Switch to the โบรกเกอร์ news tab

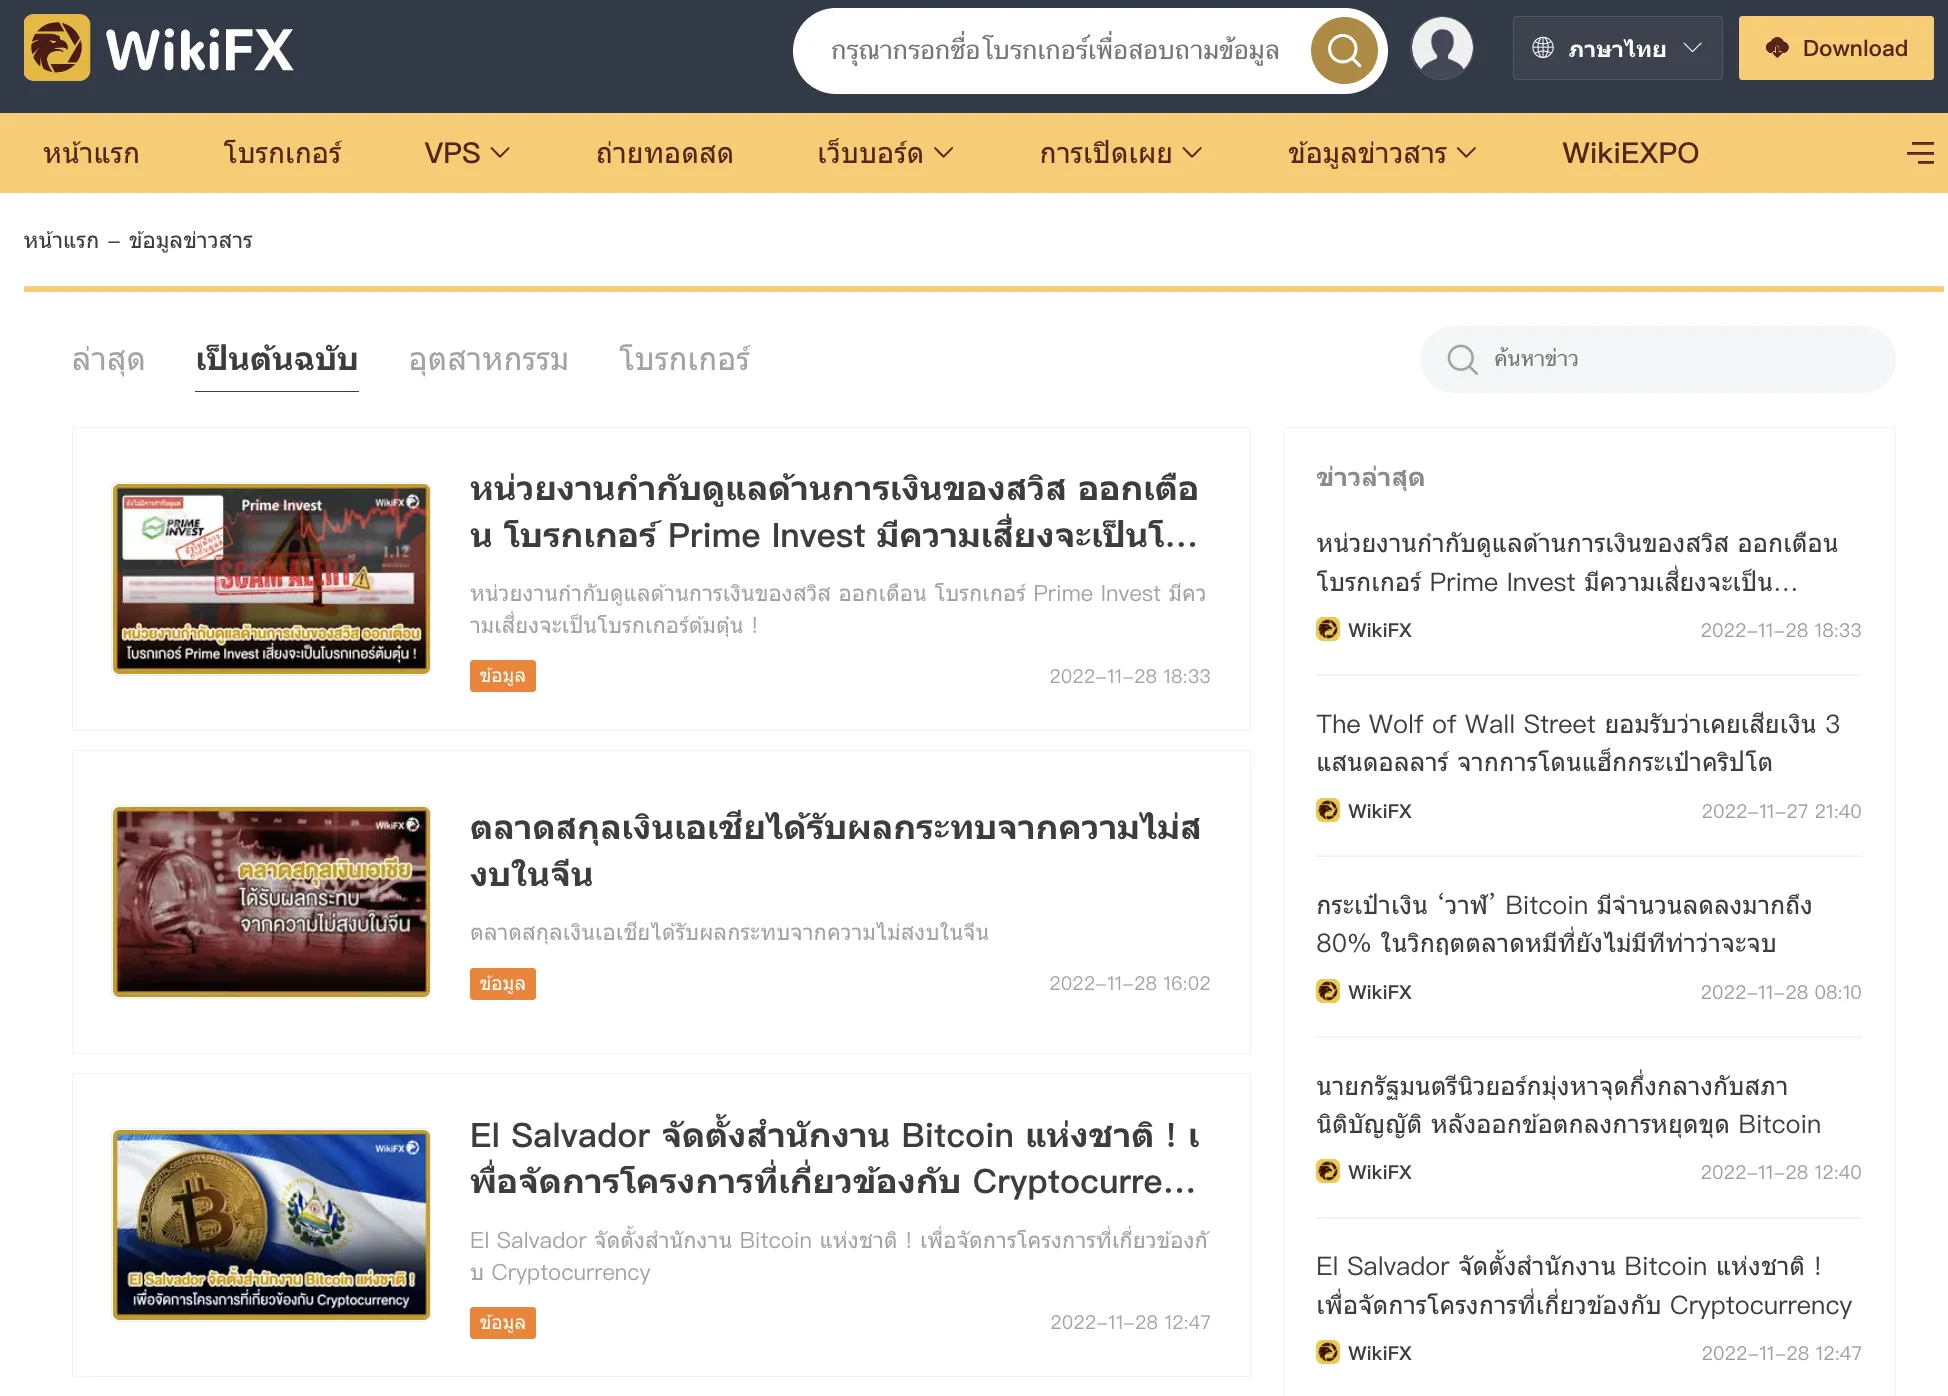pyautogui.click(x=685, y=359)
